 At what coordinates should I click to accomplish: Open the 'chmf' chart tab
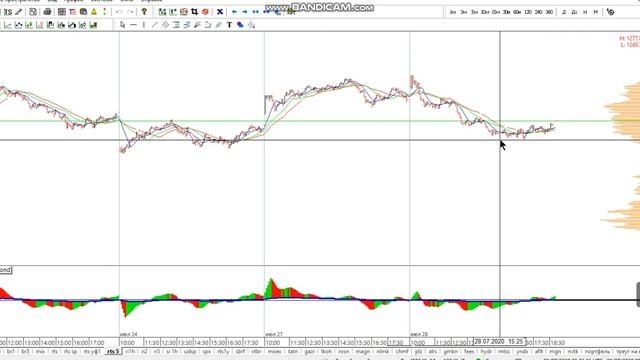pyautogui.click(x=402, y=351)
